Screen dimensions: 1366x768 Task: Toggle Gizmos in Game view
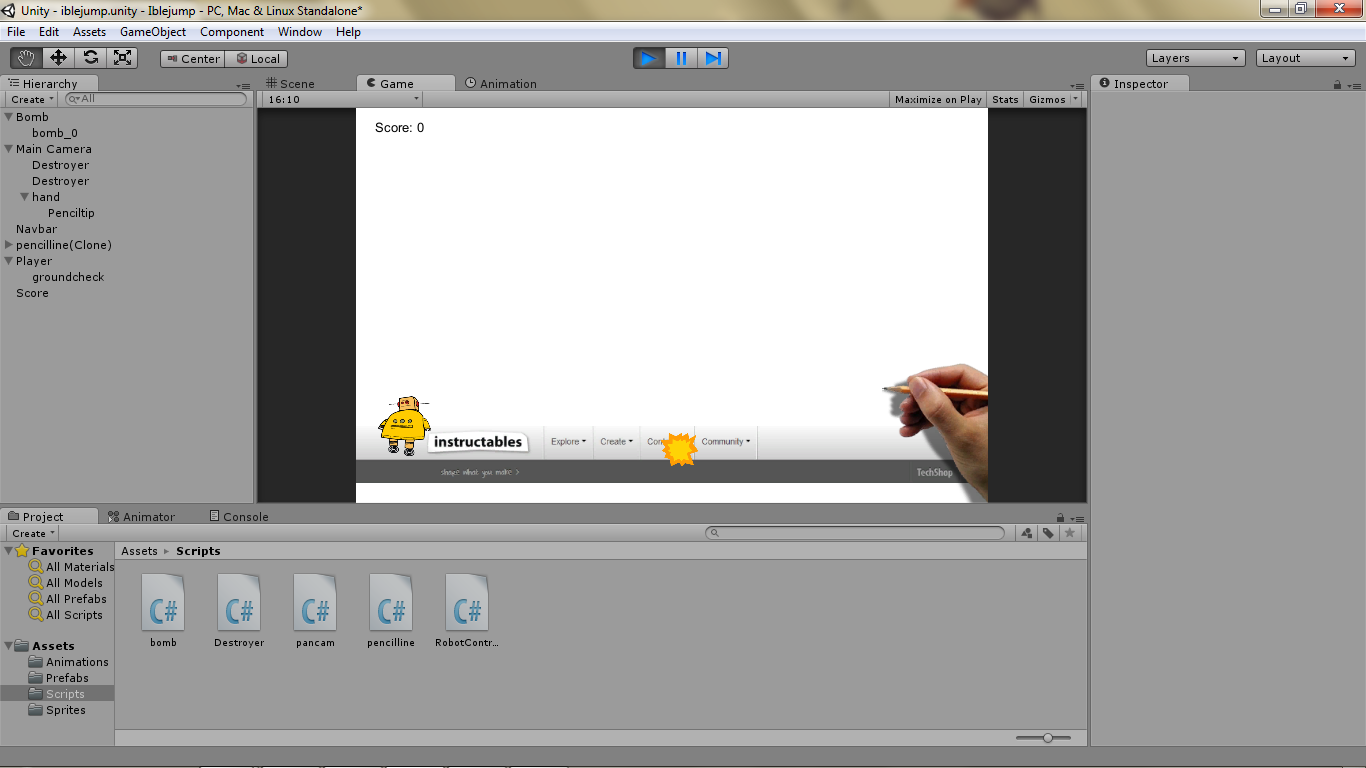1047,99
